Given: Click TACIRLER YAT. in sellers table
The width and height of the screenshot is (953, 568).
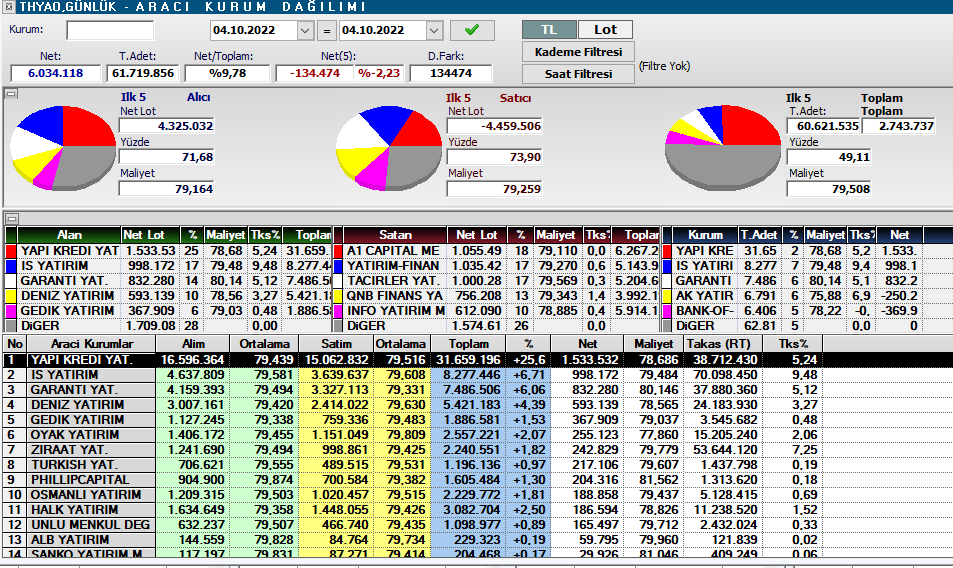Looking at the screenshot, I should click(x=393, y=281).
